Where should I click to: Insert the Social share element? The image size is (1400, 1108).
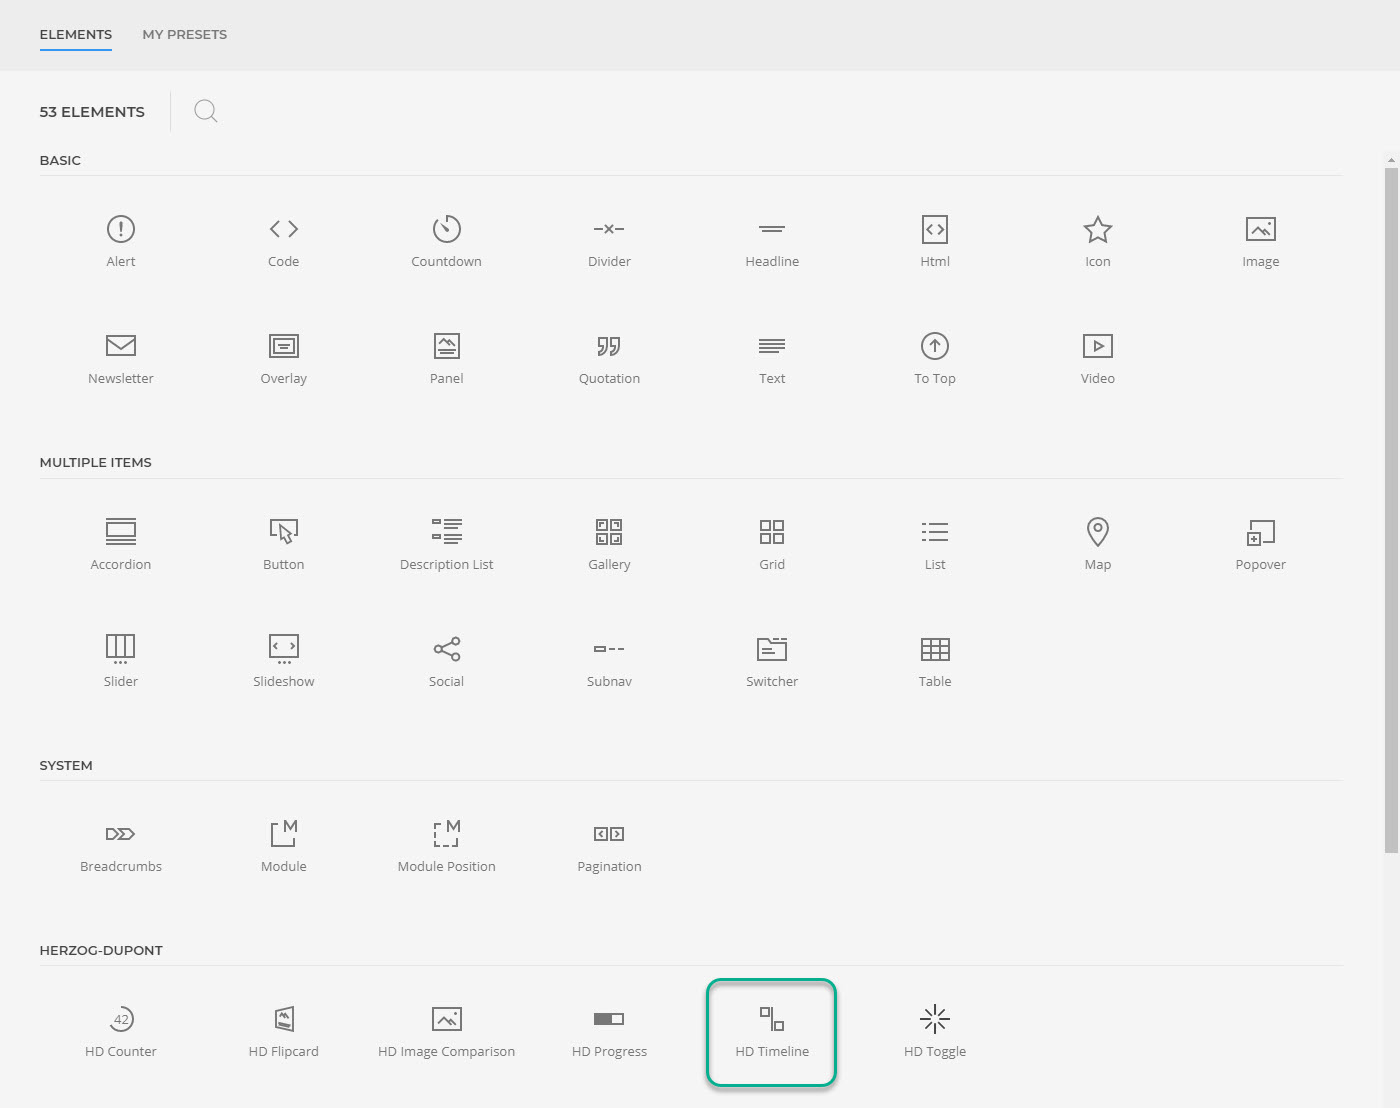446,660
